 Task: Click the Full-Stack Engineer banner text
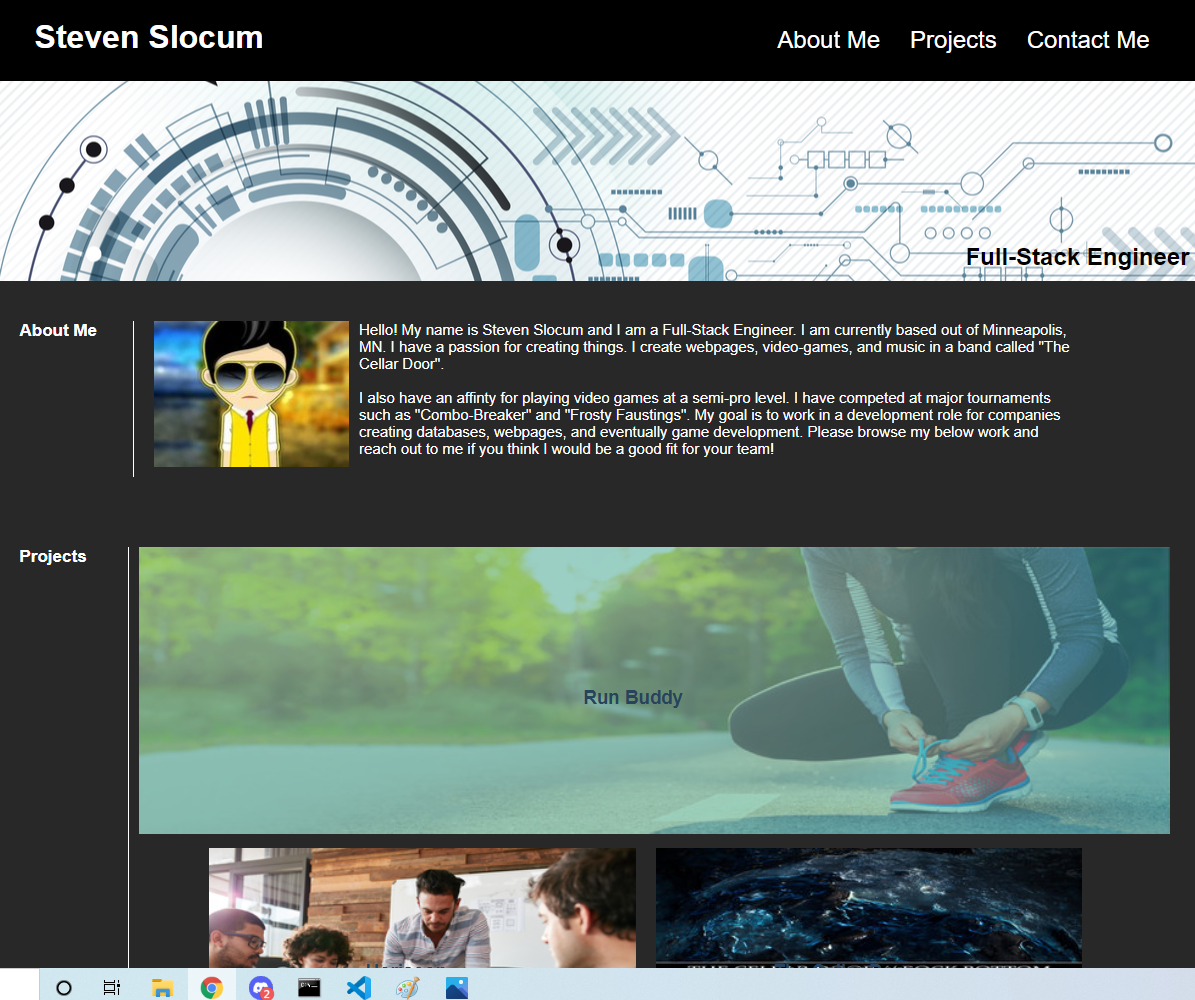(1077, 257)
